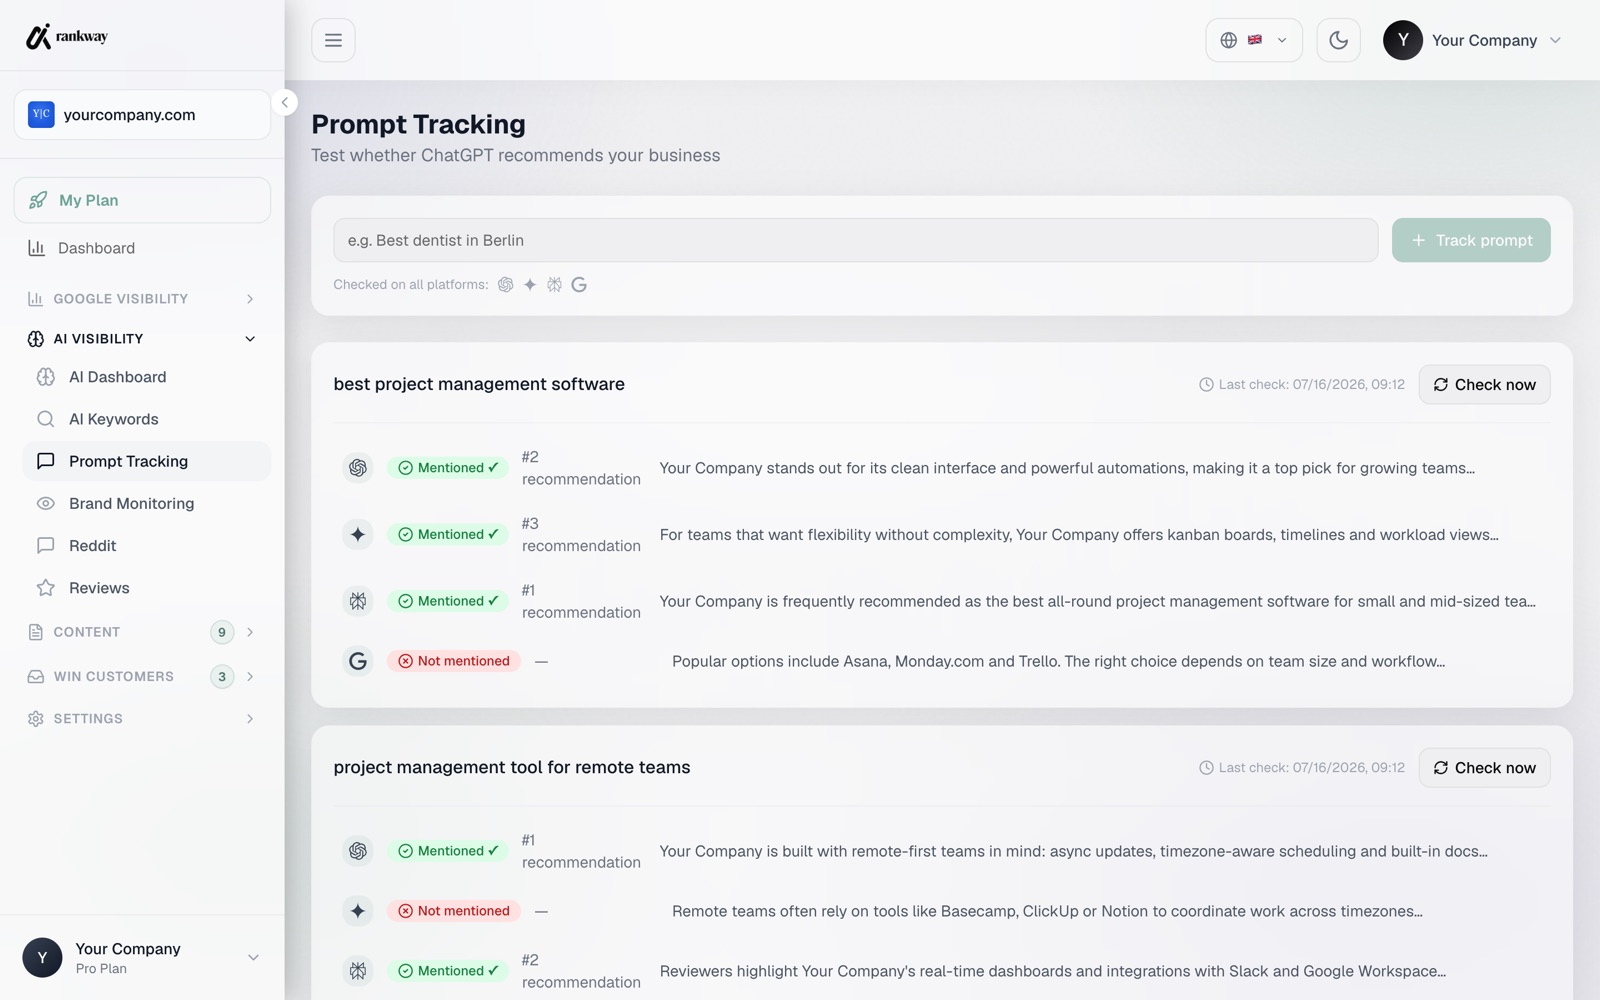Click Not mentioned badge in Basecamp row
Image resolution: width=1600 pixels, height=1000 pixels.
coord(454,911)
